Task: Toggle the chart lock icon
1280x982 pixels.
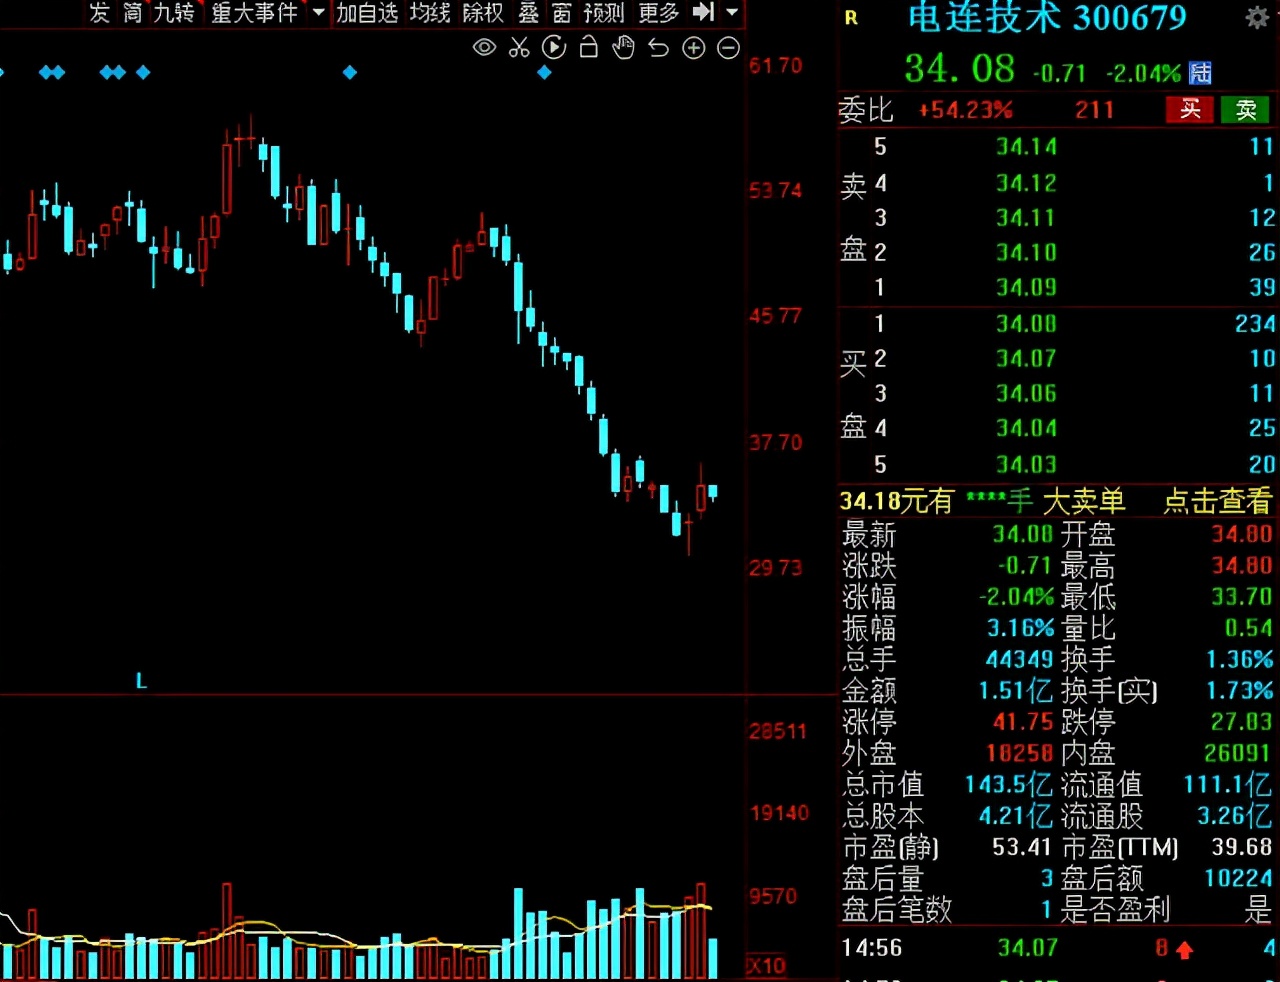Action: tap(589, 47)
